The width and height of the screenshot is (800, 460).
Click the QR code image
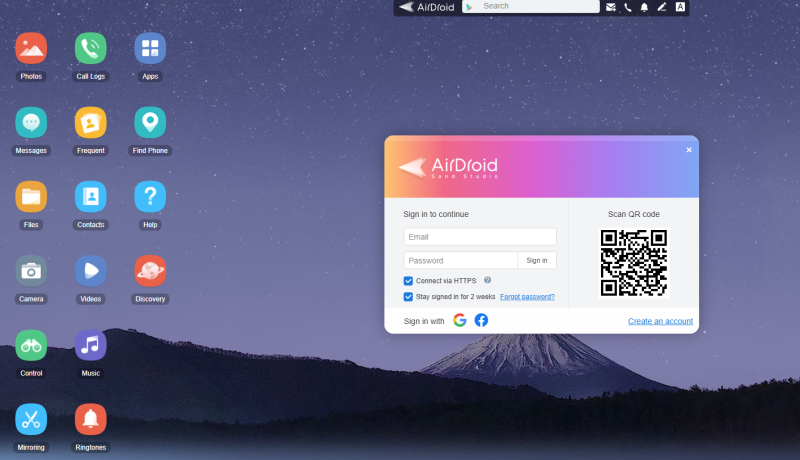point(634,263)
